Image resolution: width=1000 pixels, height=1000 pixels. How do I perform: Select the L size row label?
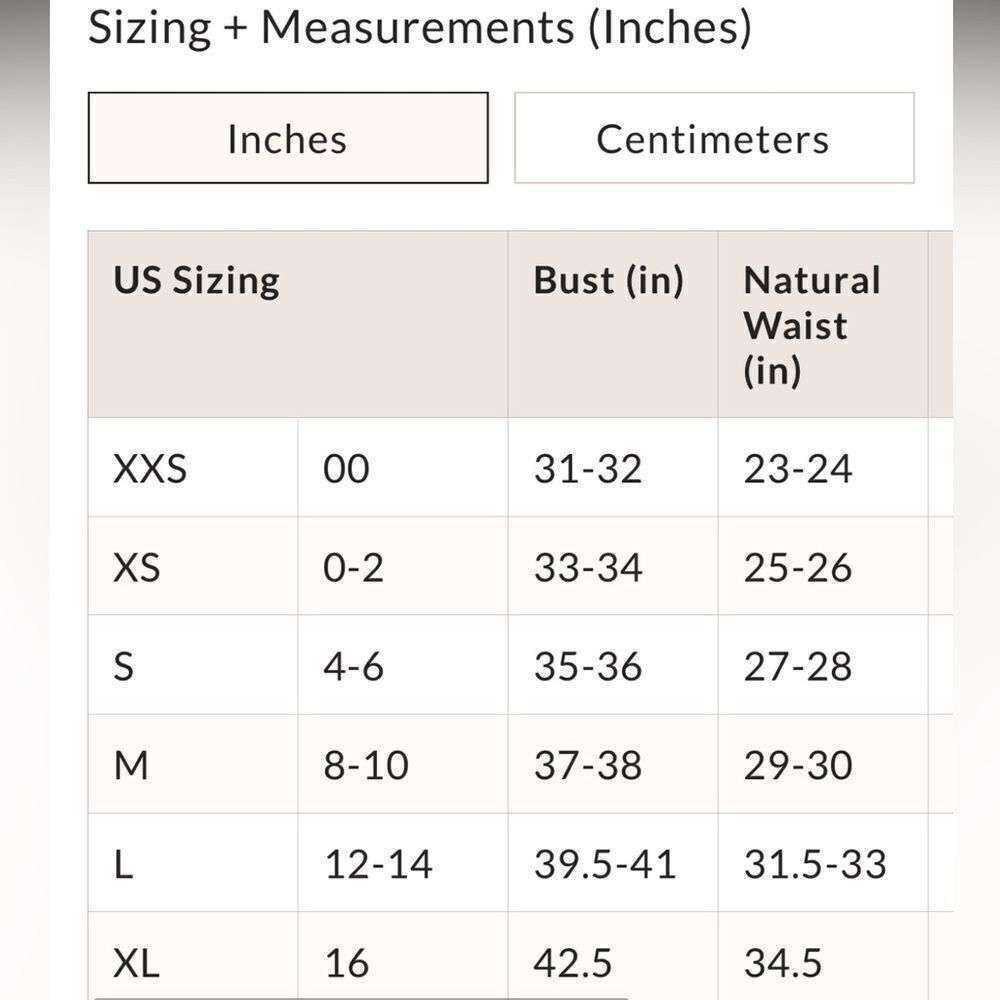coord(123,864)
